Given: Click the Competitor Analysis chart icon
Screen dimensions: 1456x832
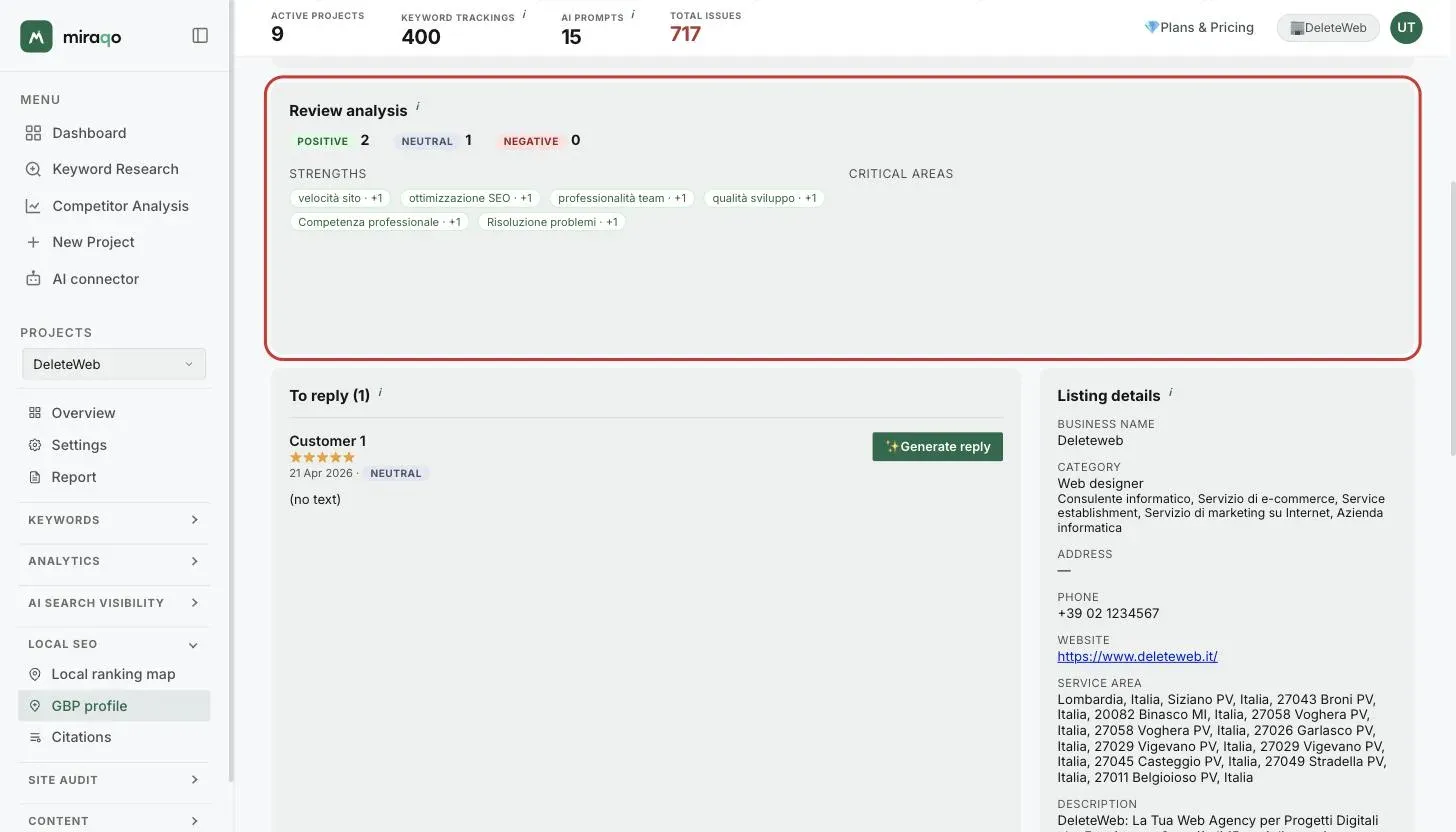Looking at the screenshot, I should click(33, 206).
